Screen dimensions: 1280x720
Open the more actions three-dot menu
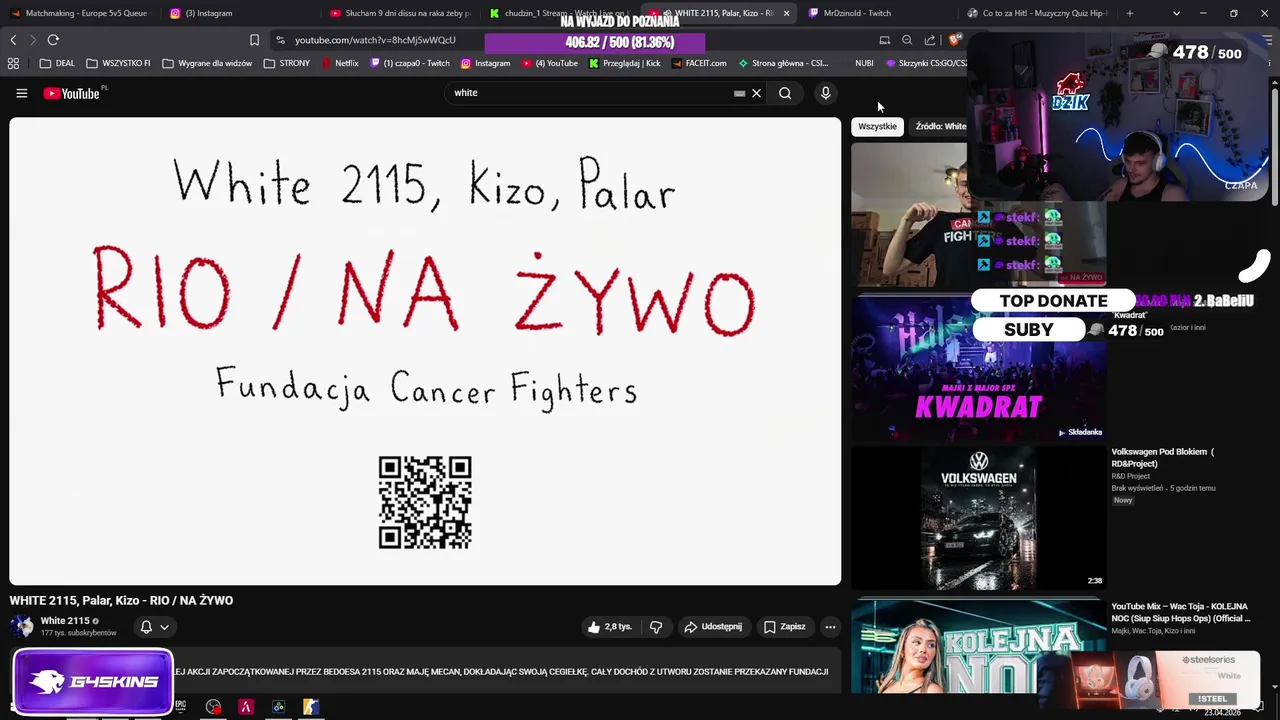coord(830,627)
